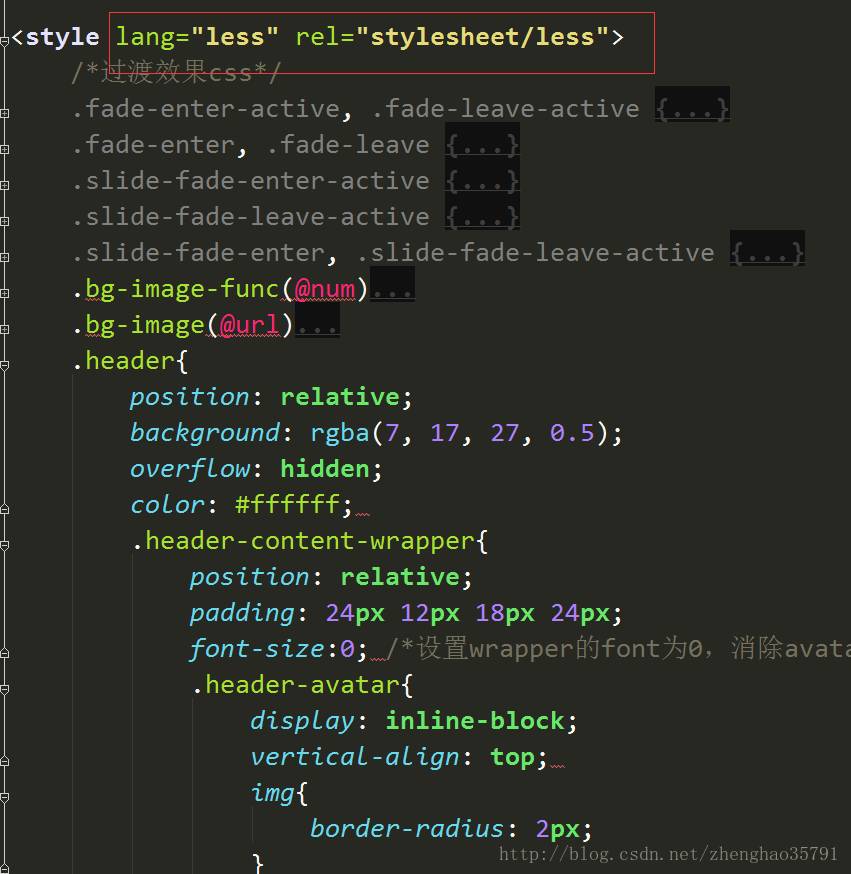Click 'display' property name
The height and width of the screenshot is (874, 851).
tap(302, 721)
